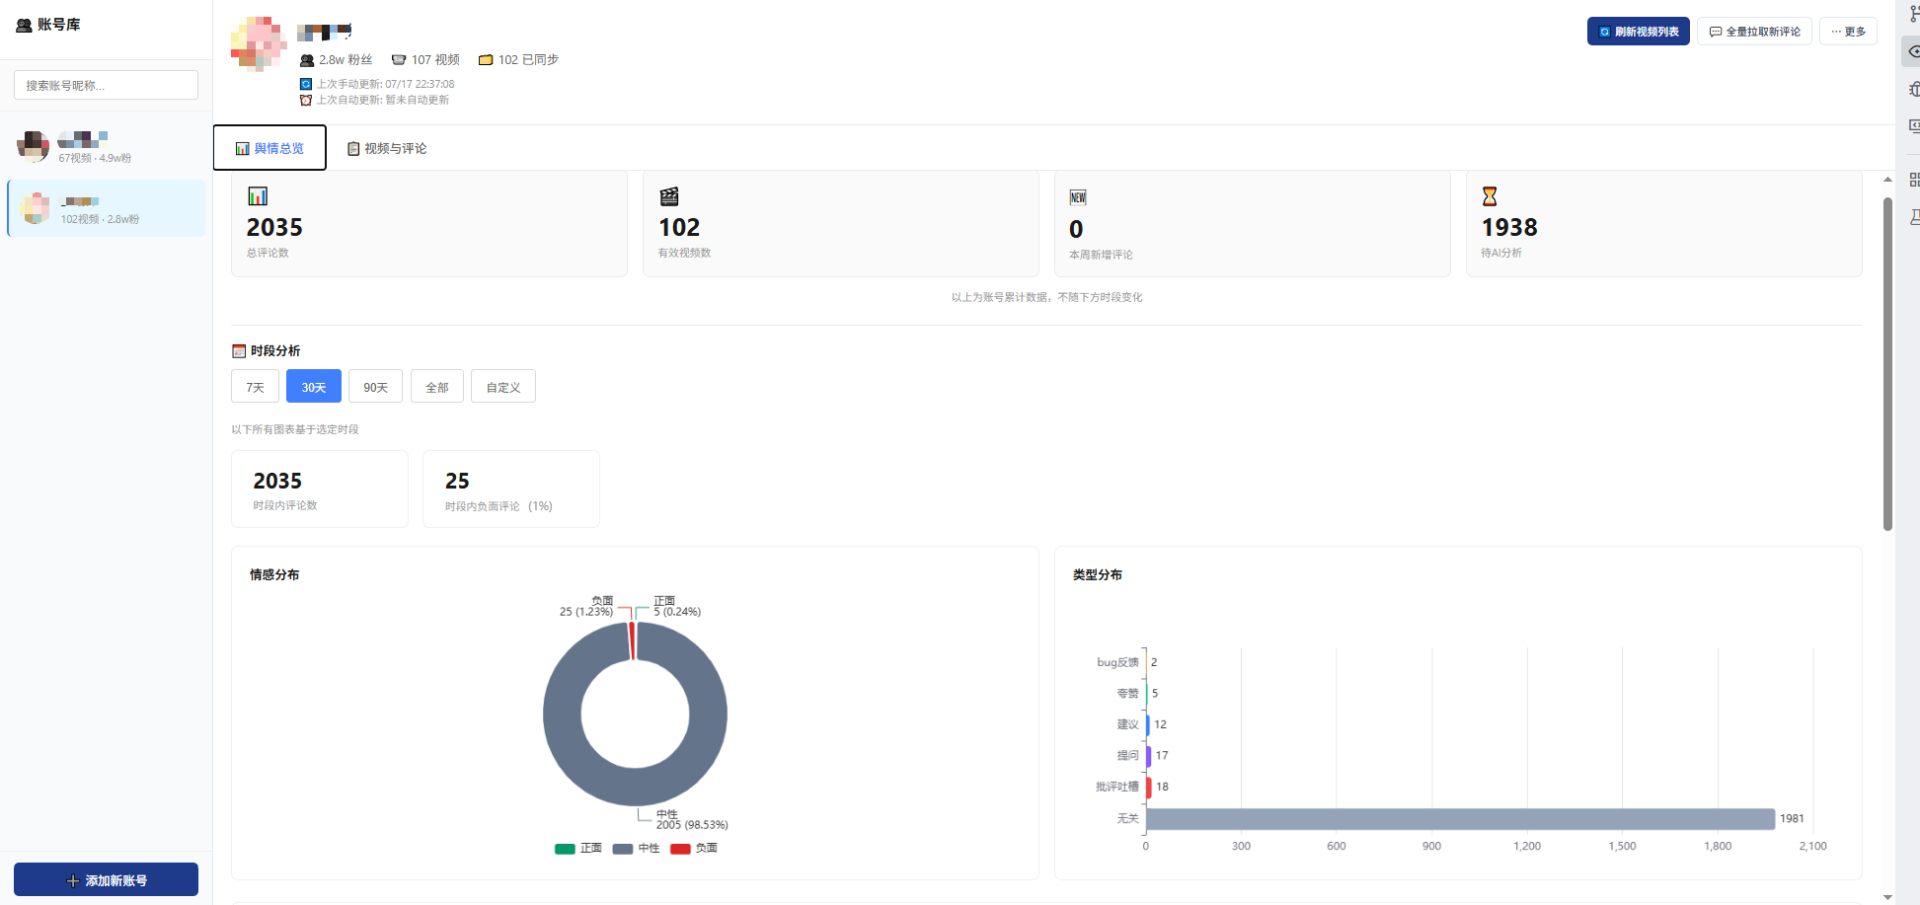Click the 账号库 people icon in the sidebar header
Image resolution: width=1920 pixels, height=905 pixels.
pos(24,25)
